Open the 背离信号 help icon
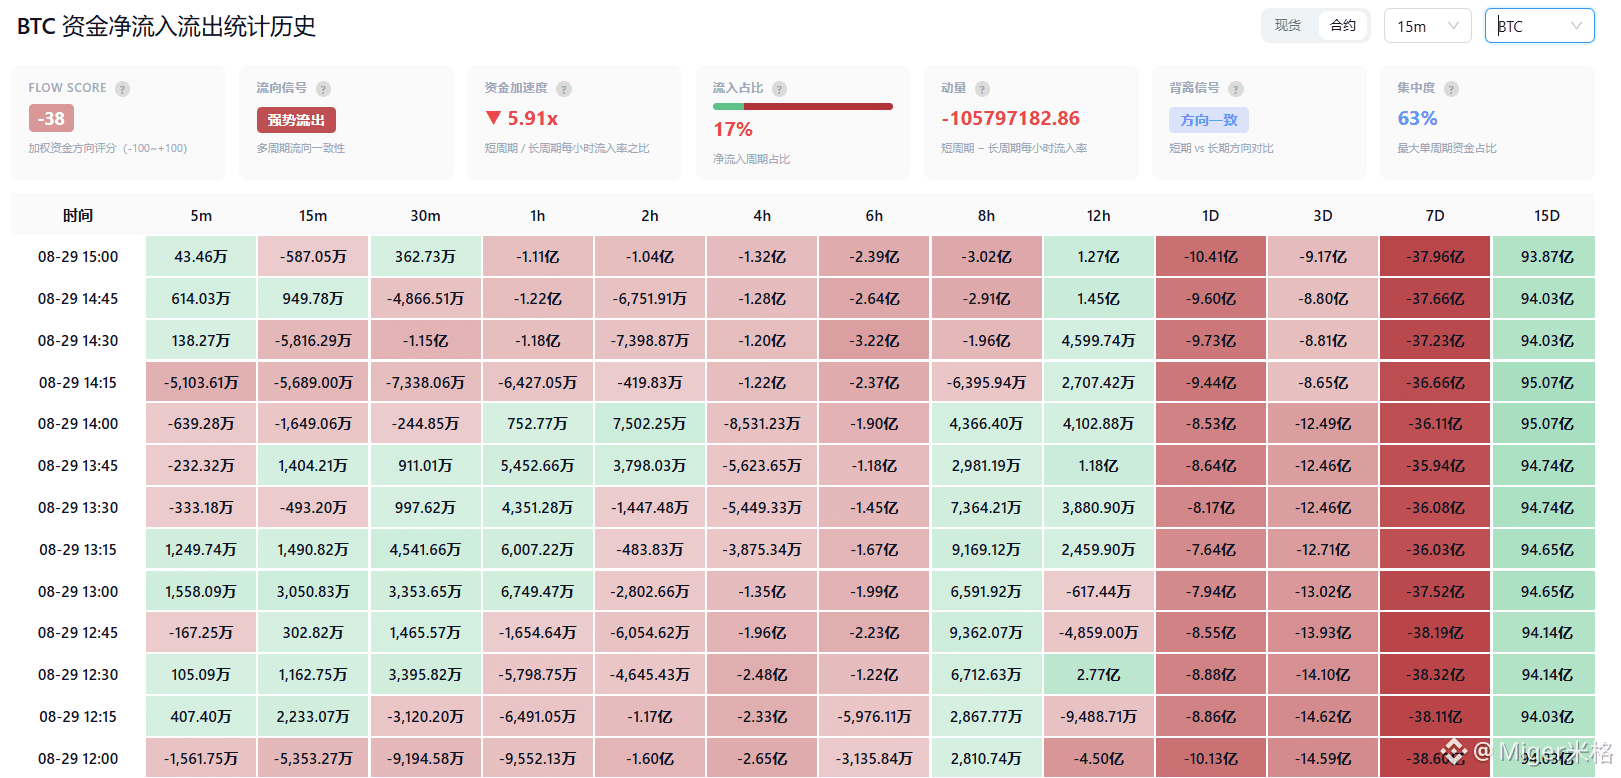Viewport: 1621px width, 778px height. point(1236,89)
